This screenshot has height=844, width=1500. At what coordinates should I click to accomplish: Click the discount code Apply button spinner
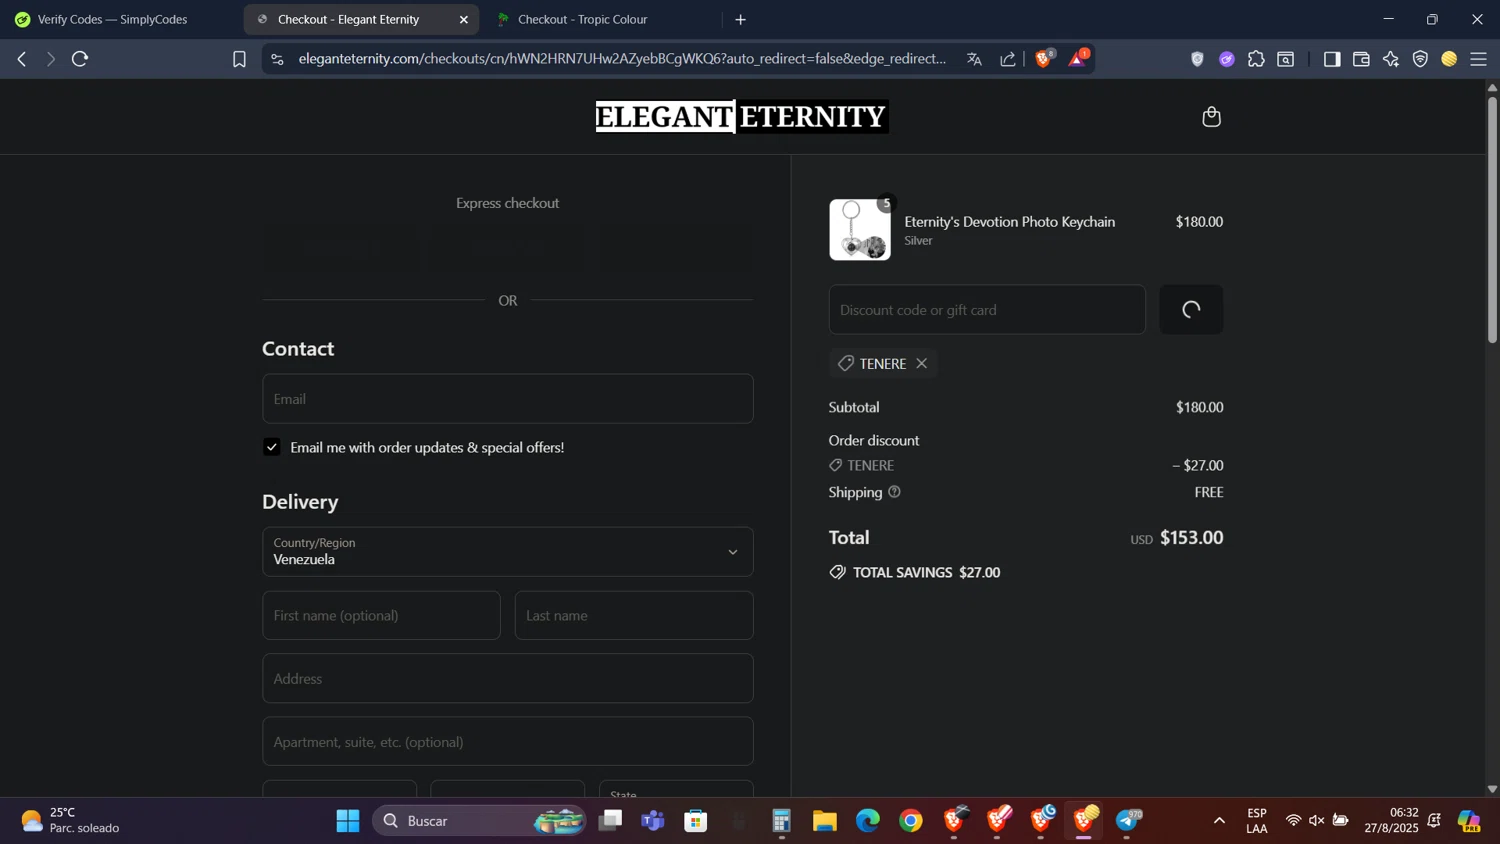click(1191, 310)
